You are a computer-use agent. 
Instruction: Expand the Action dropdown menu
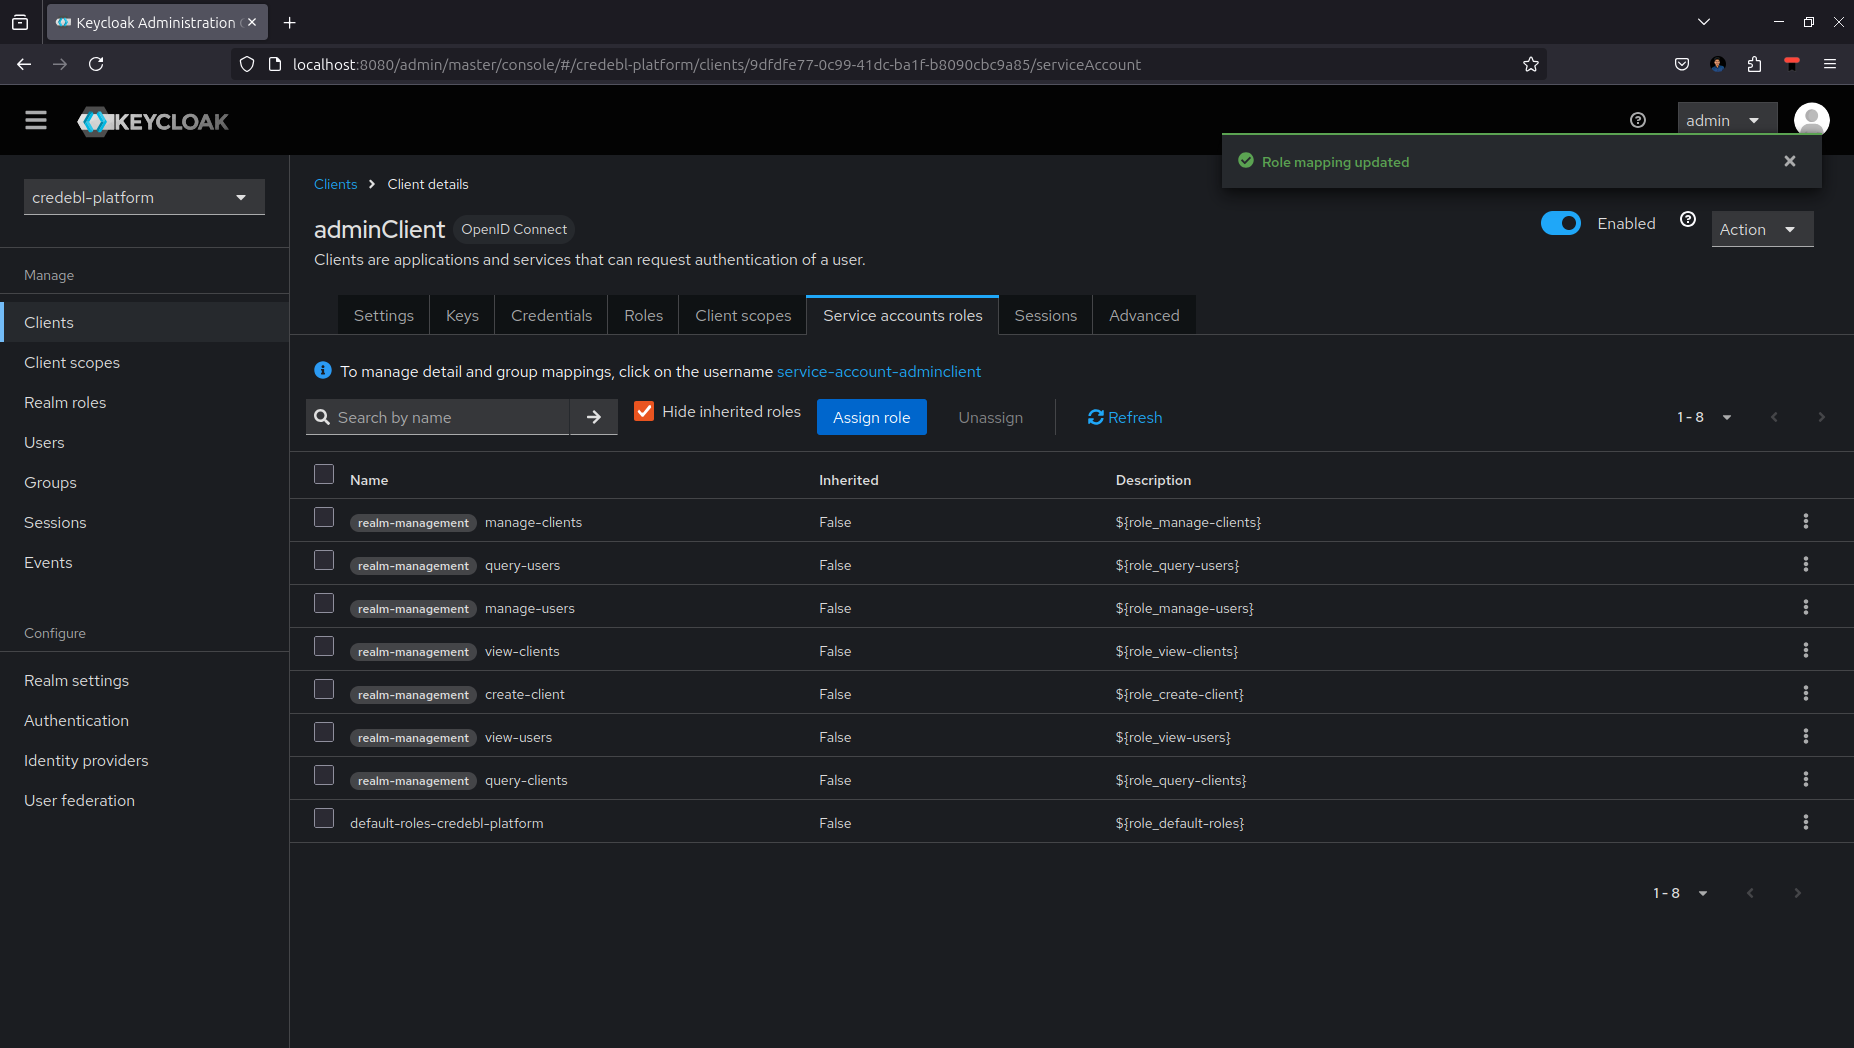[1761, 229]
